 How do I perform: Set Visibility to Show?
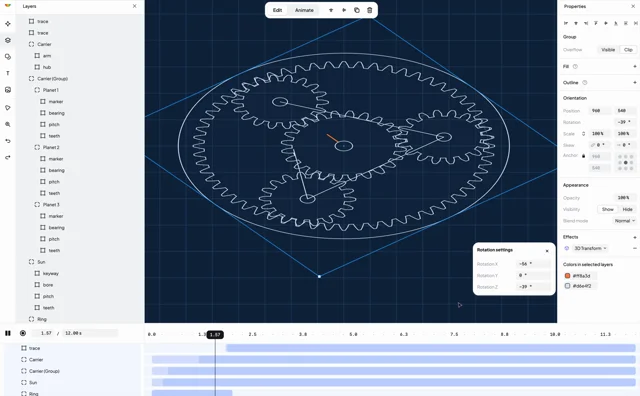608,209
